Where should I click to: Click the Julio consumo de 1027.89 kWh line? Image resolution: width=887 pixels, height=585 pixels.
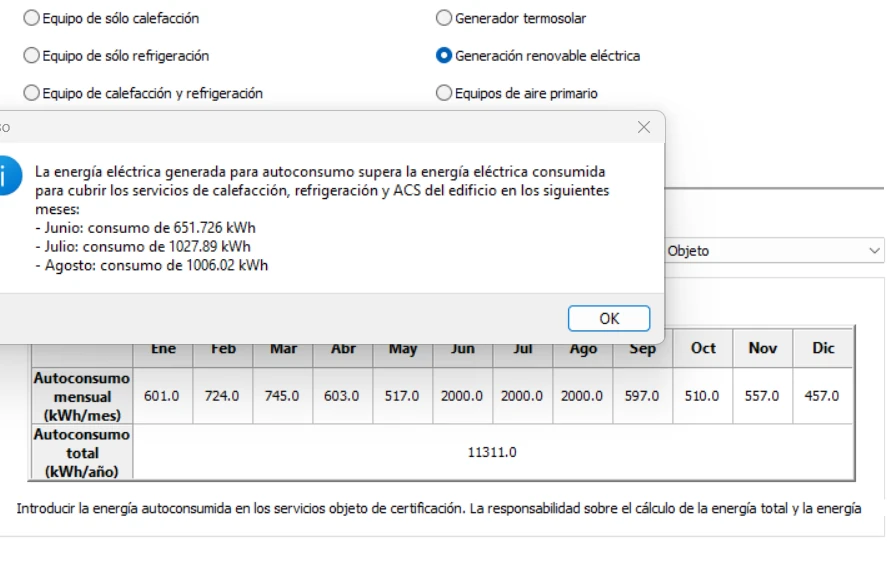pyautogui.click(x=143, y=247)
